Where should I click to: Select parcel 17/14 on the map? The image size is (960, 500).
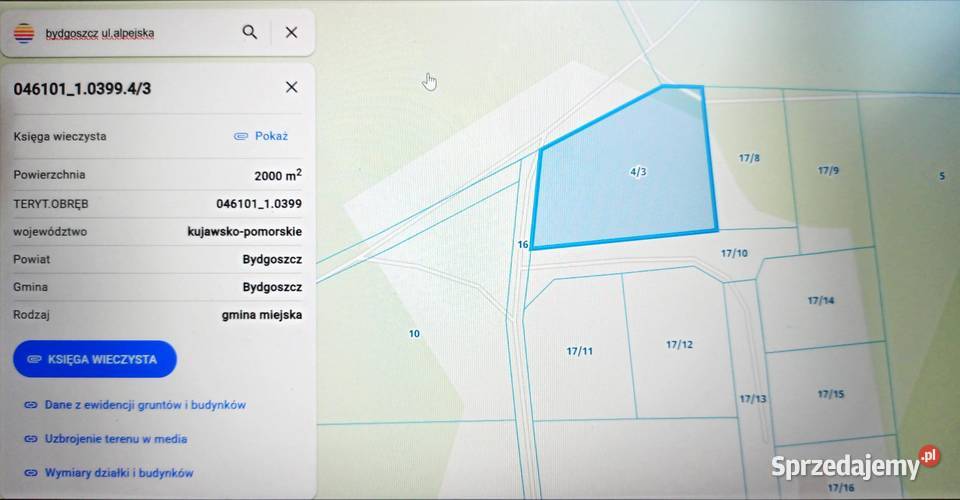pyautogui.click(x=820, y=300)
